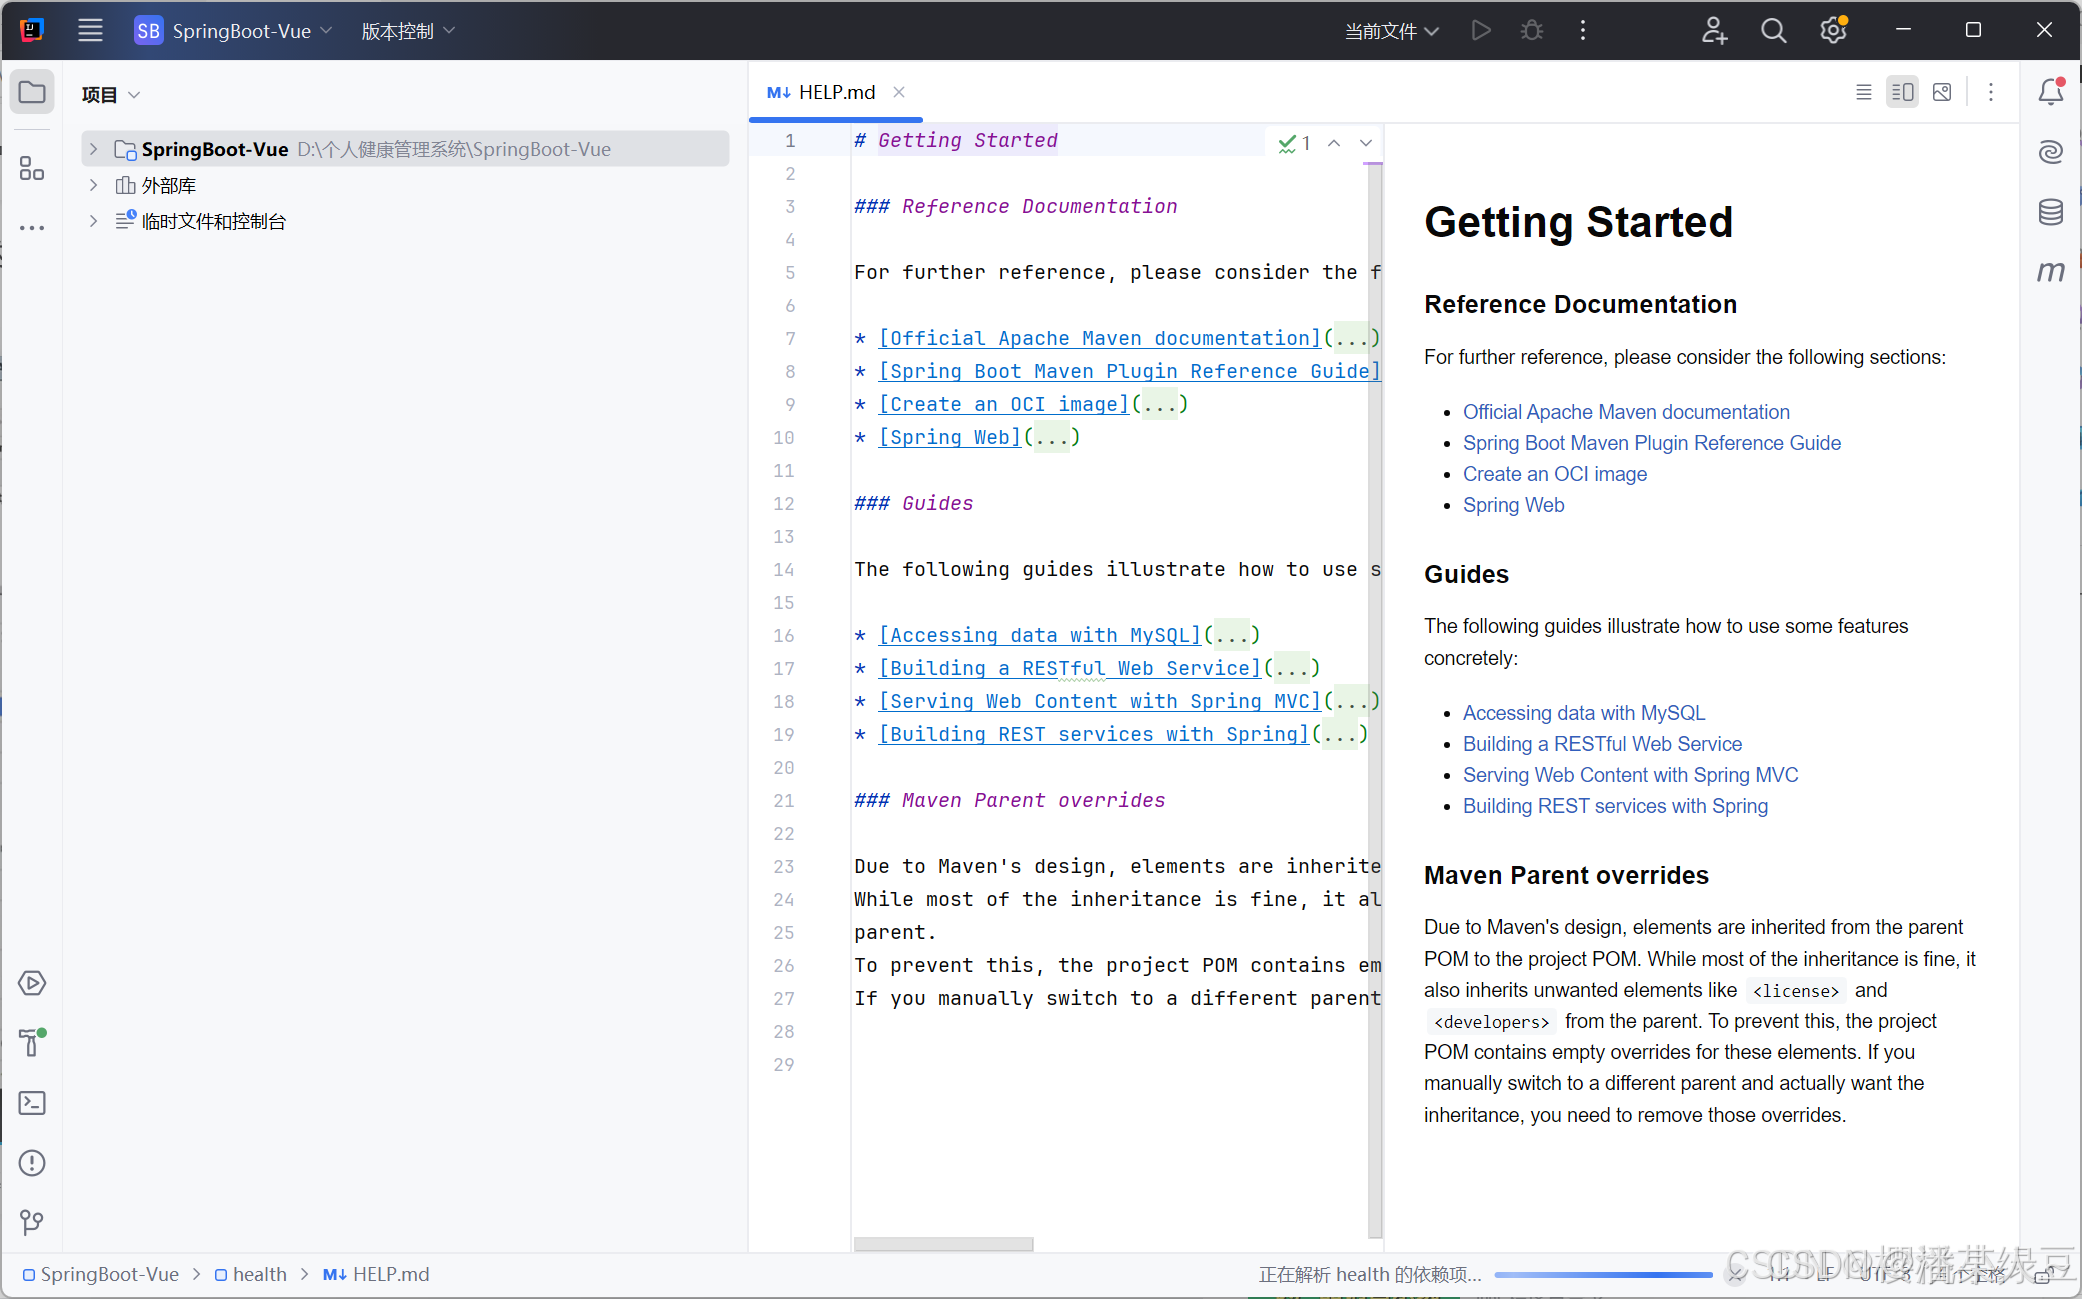
Task: Open the Git version control tool window
Action: pyautogui.click(x=32, y=1222)
